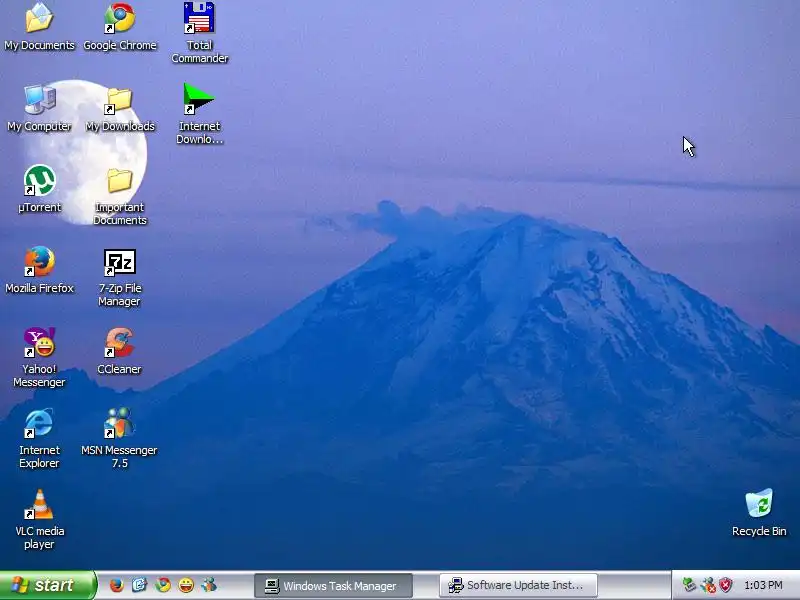The height and width of the screenshot is (600, 800).
Task: Launch Yahoo Messenger from Quick Launch
Action: tap(186, 585)
